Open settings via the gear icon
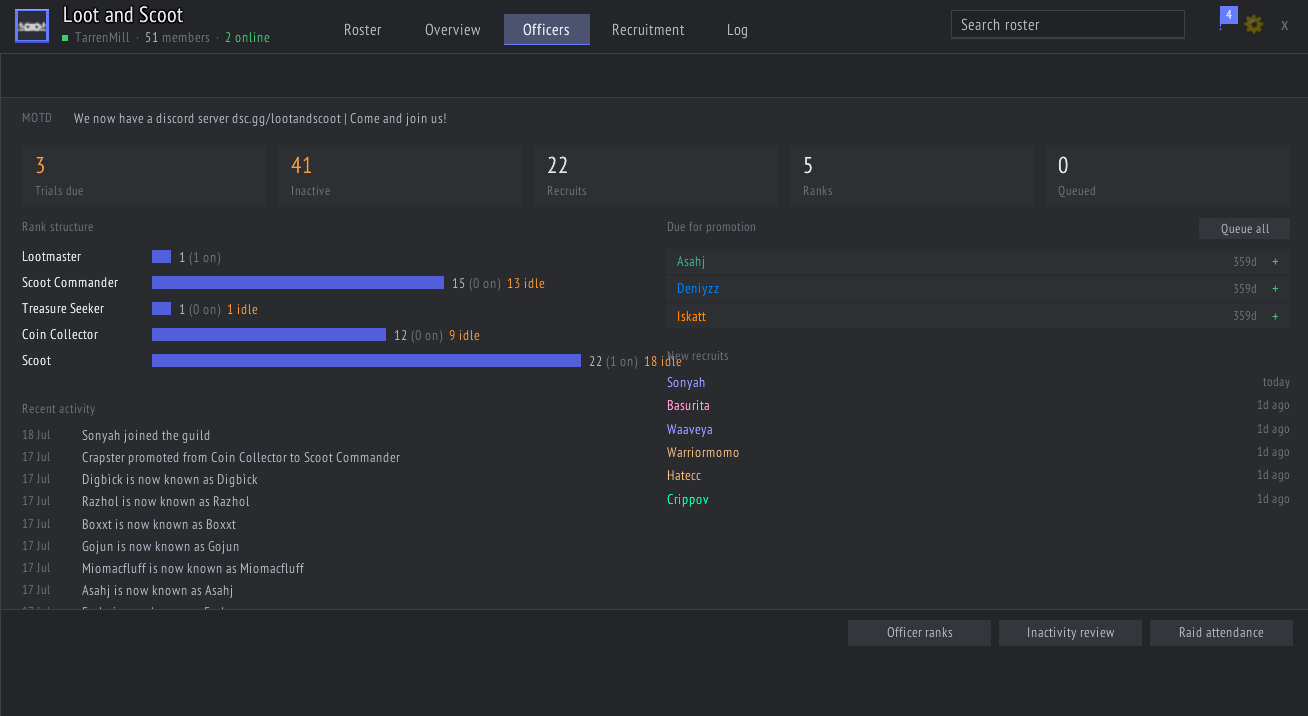 [1254, 24]
